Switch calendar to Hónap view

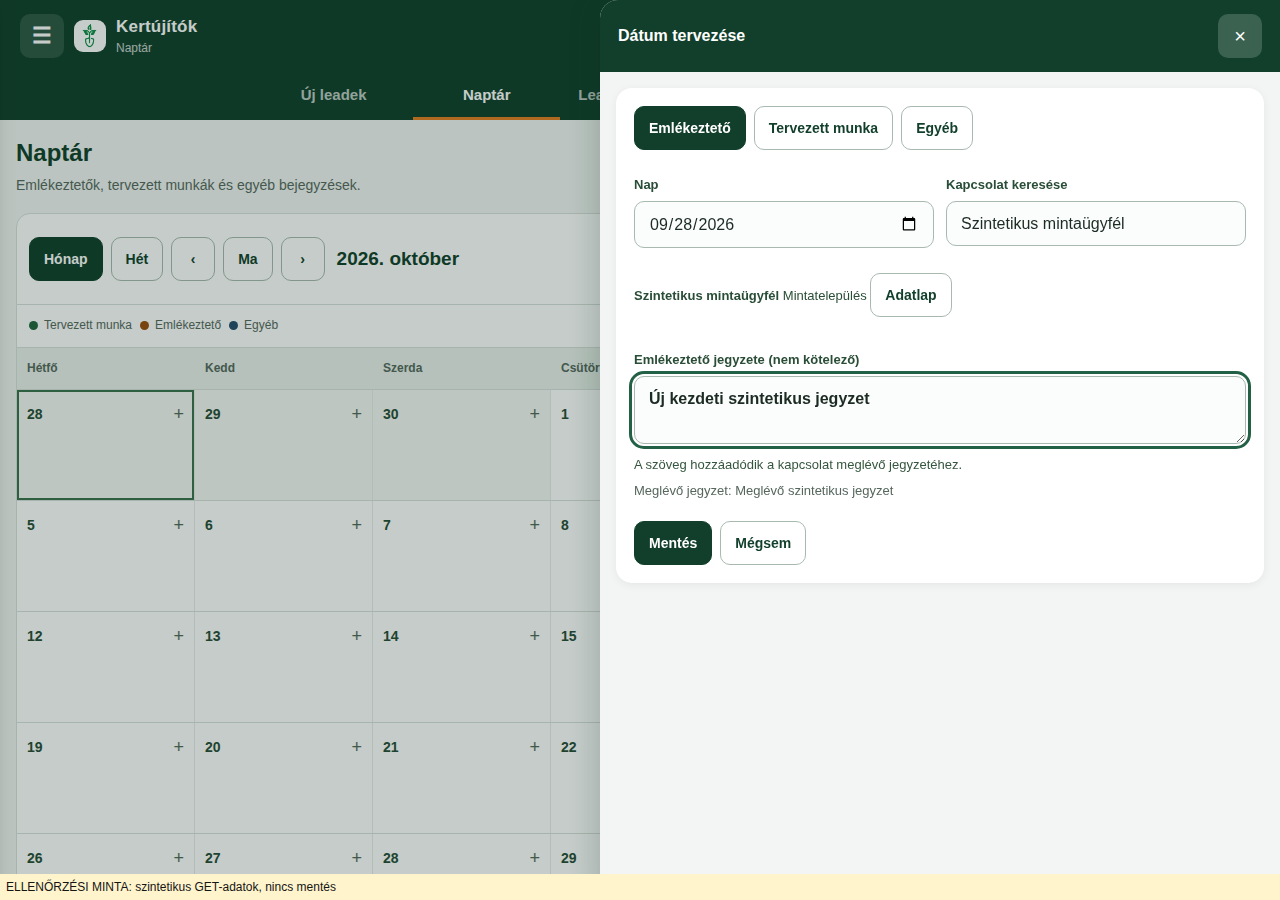click(x=66, y=259)
